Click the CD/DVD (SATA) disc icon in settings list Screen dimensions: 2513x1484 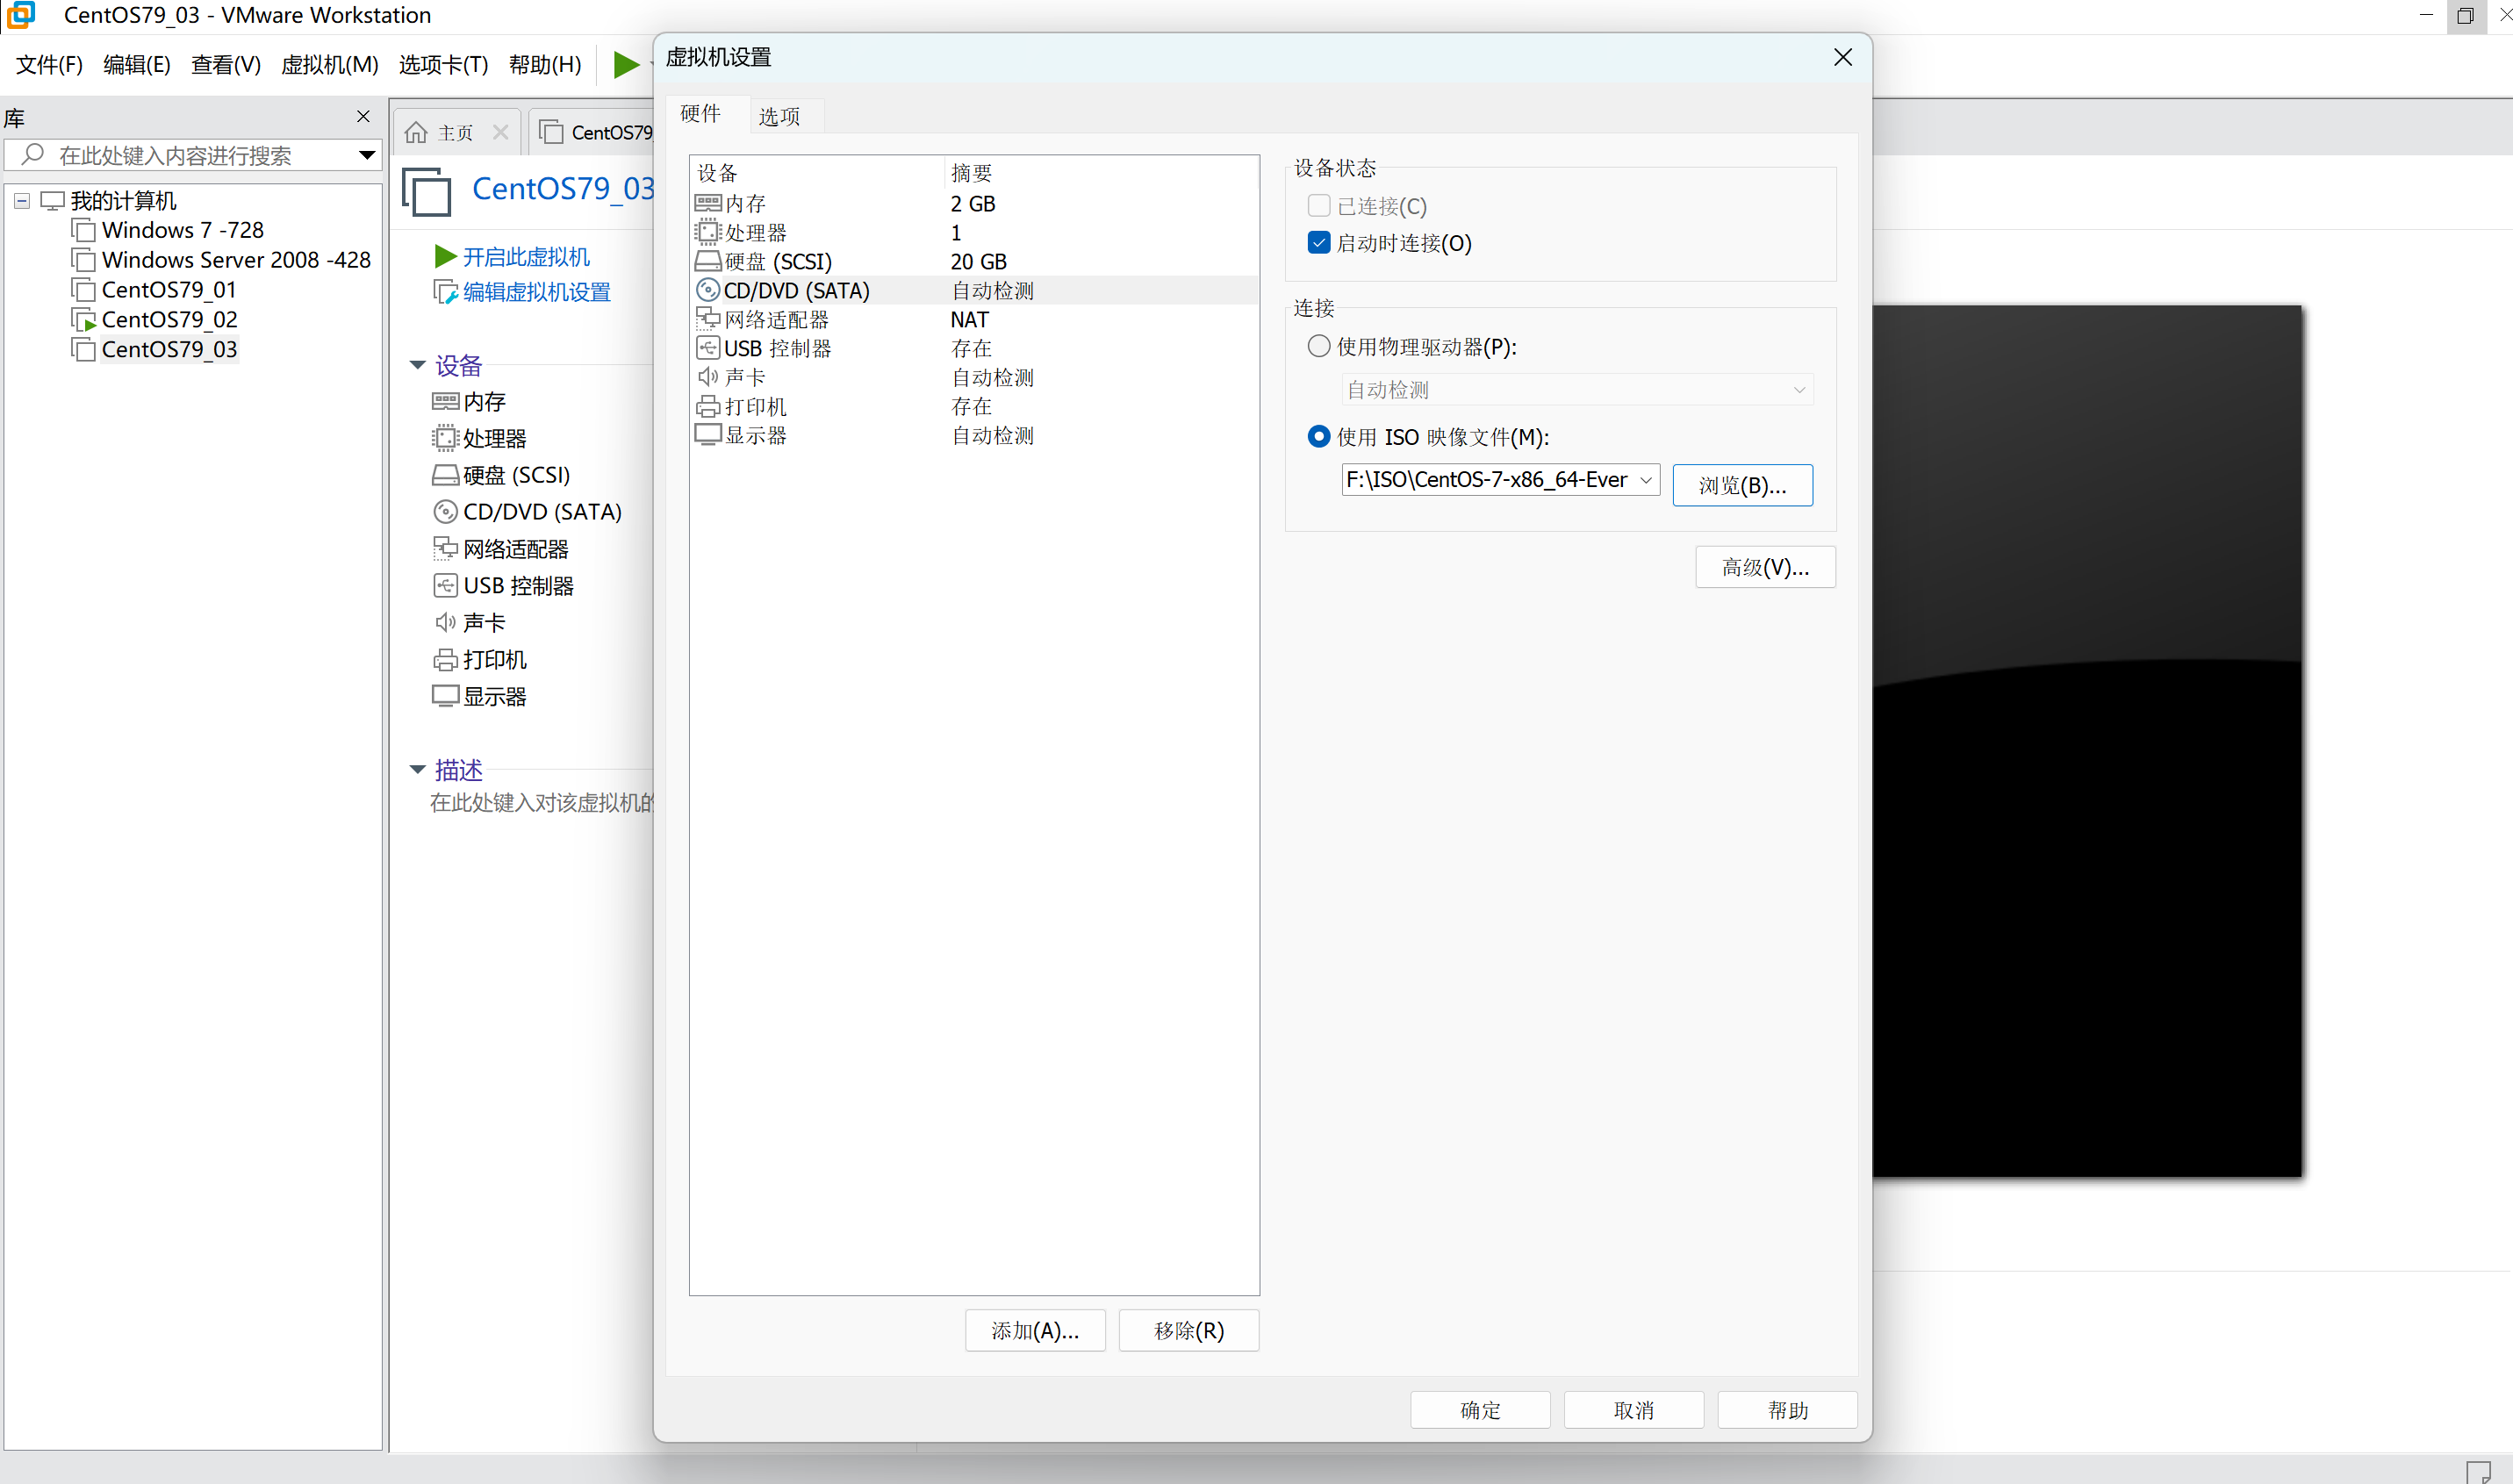(708, 290)
